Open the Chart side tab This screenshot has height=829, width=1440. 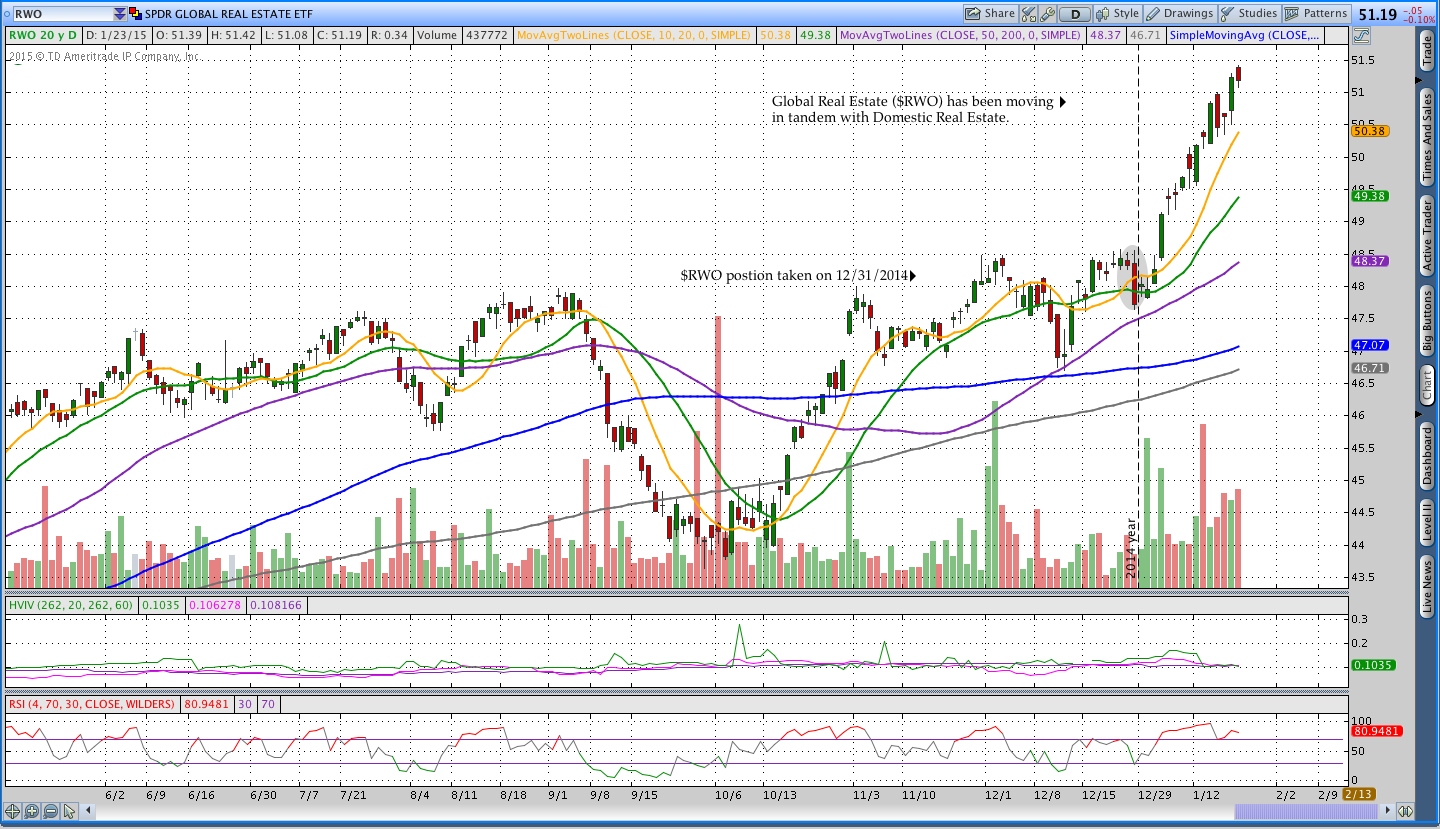click(x=1428, y=384)
